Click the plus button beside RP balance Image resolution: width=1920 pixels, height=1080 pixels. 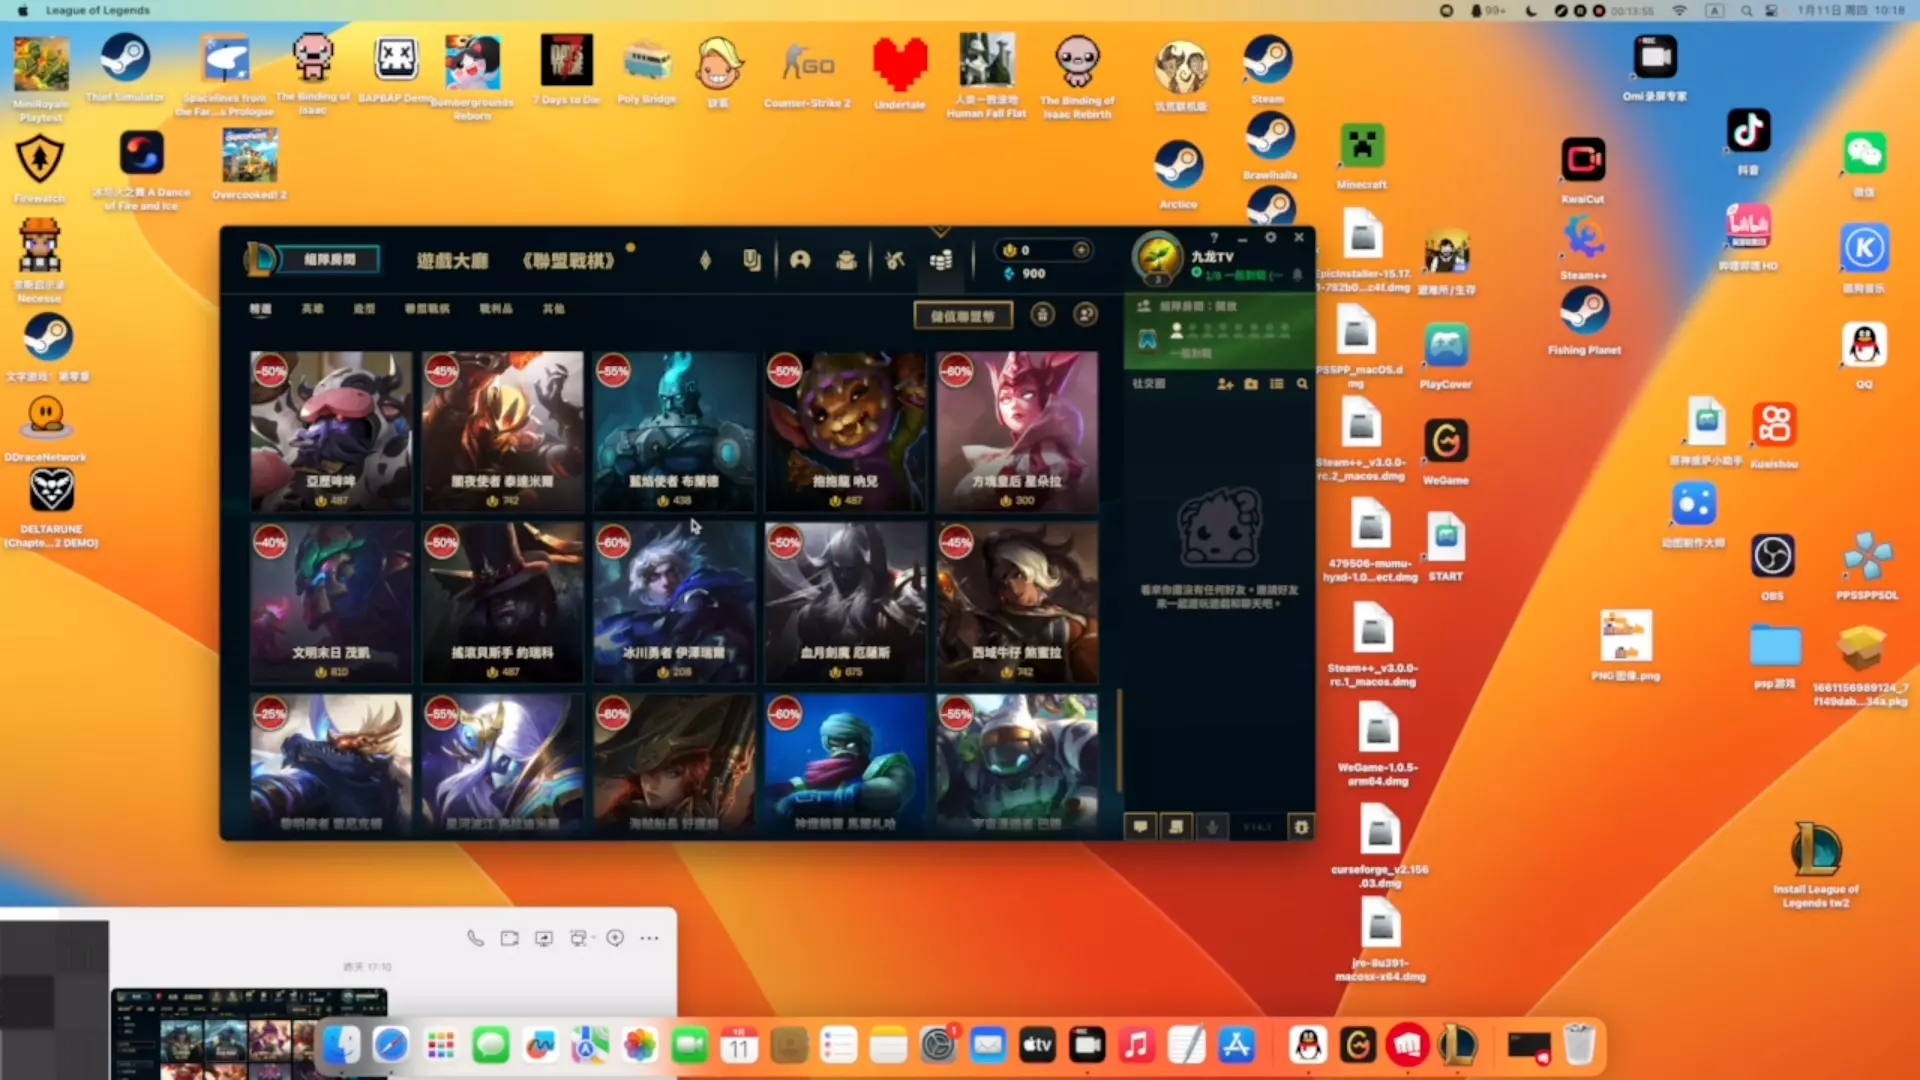(1081, 250)
